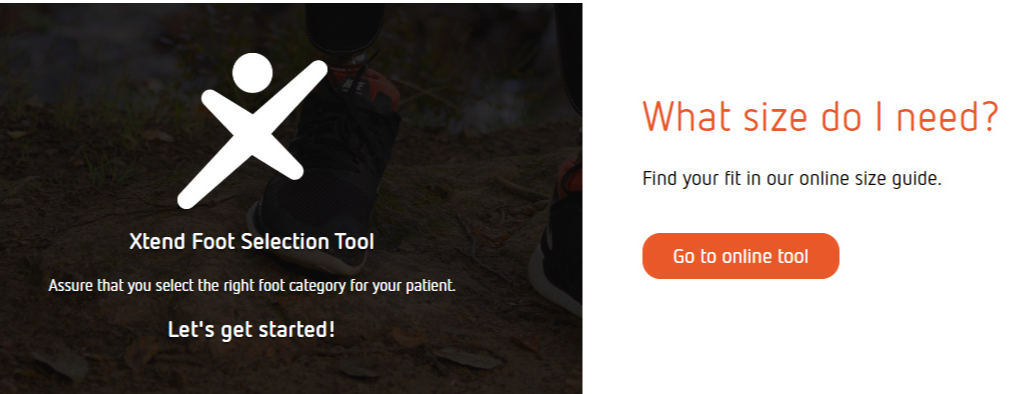Click the word started! below the subtitle
The width and height of the screenshot is (1035, 394).
(301, 329)
